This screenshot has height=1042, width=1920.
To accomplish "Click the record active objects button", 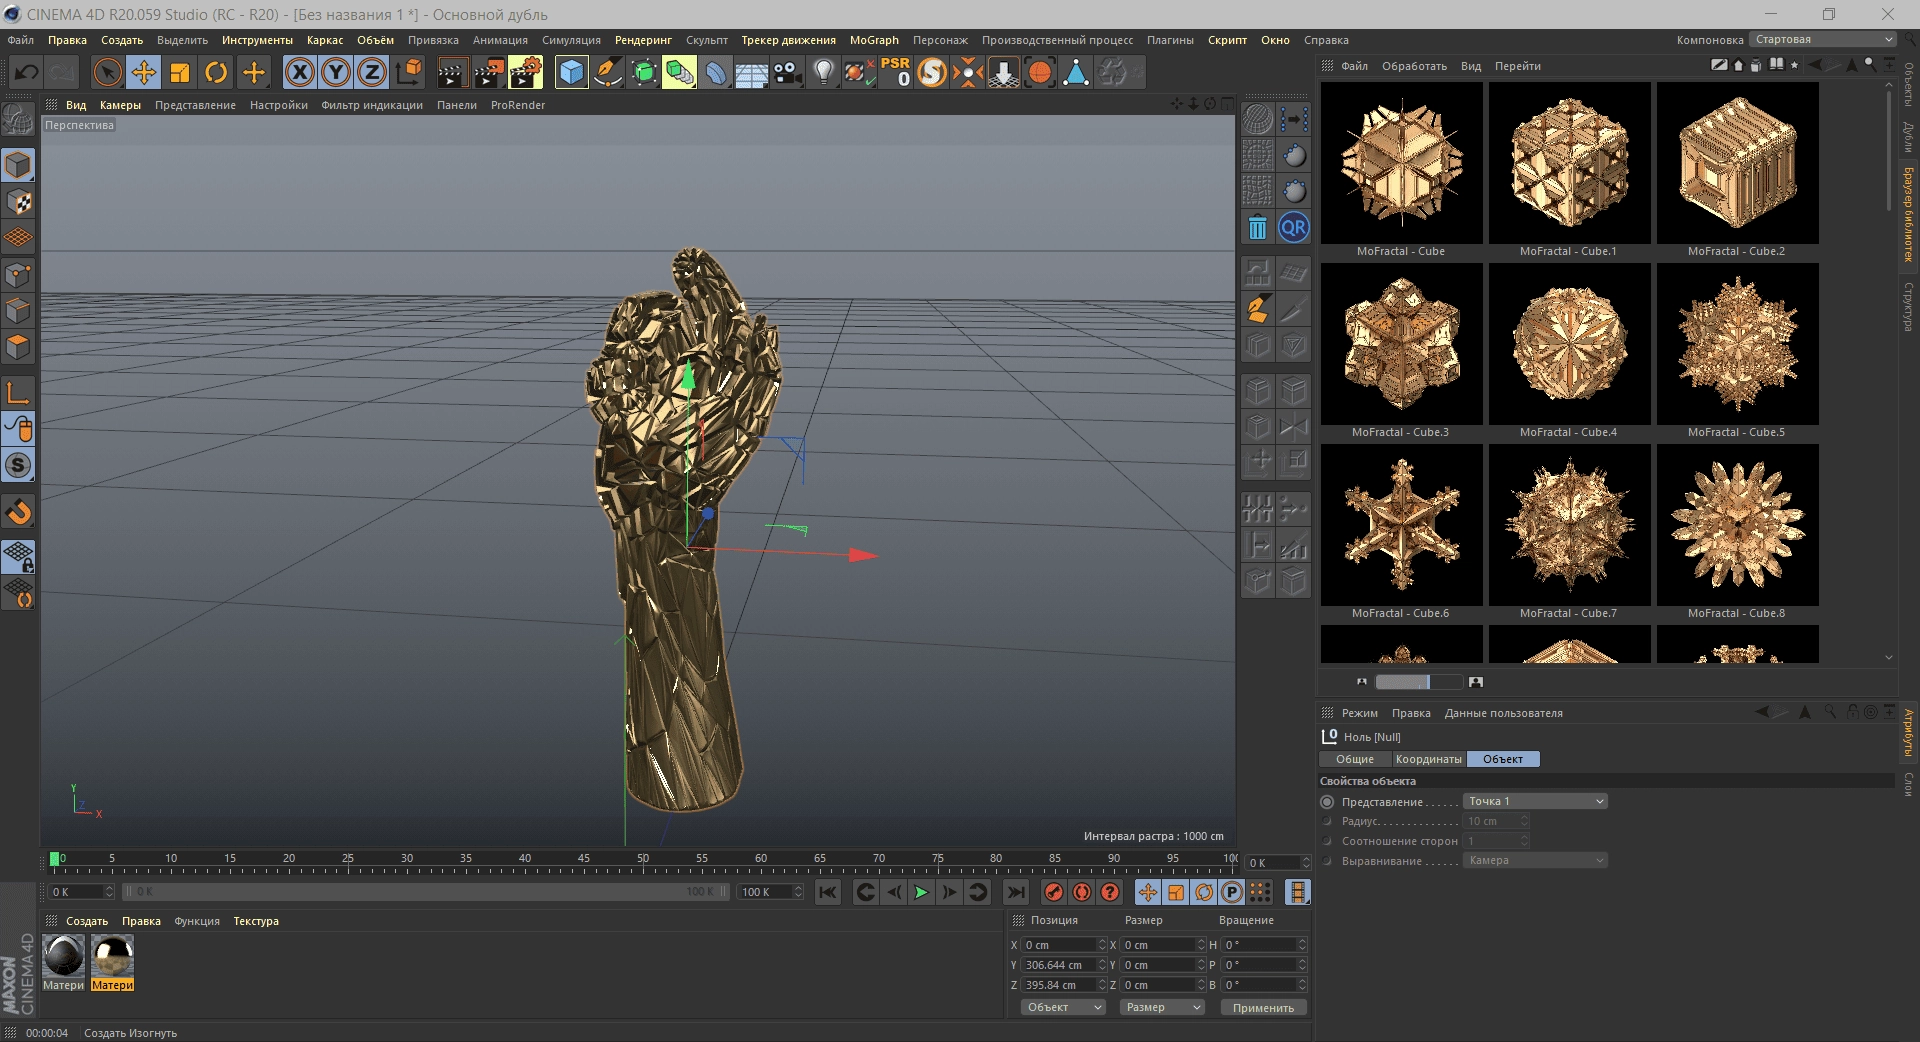I will (1054, 892).
